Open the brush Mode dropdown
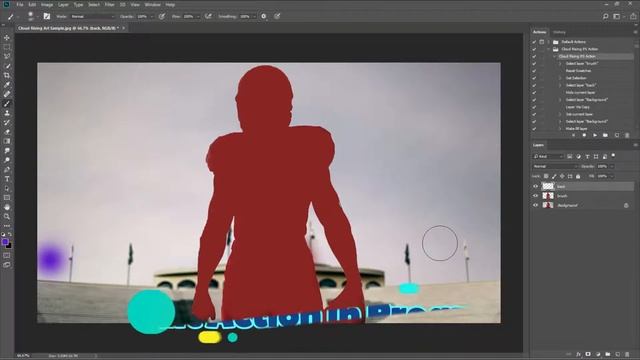This screenshot has width=640, height=360. pos(93,16)
